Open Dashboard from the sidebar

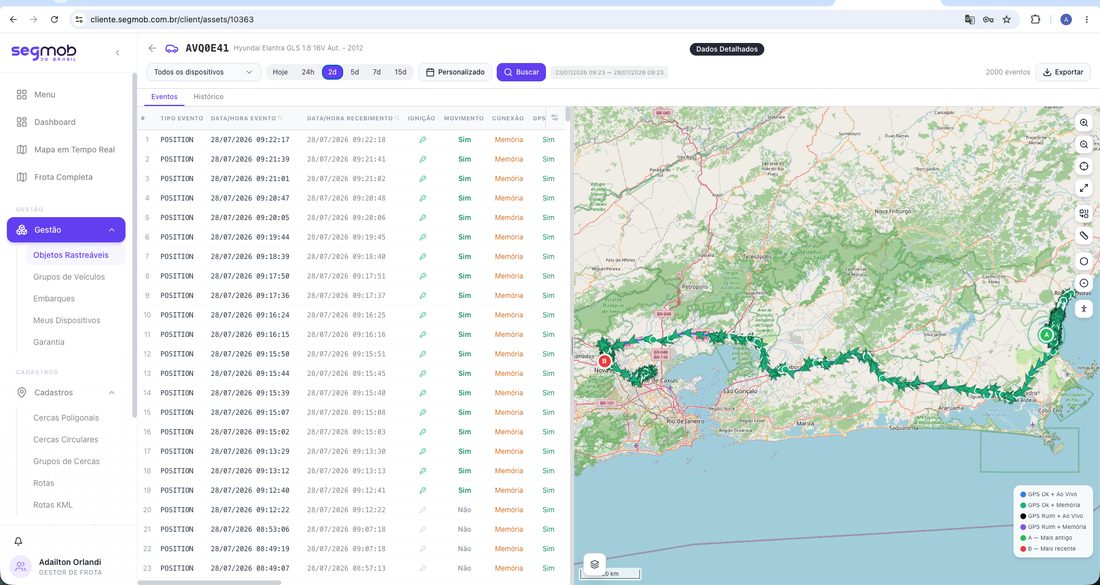pos(55,122)
